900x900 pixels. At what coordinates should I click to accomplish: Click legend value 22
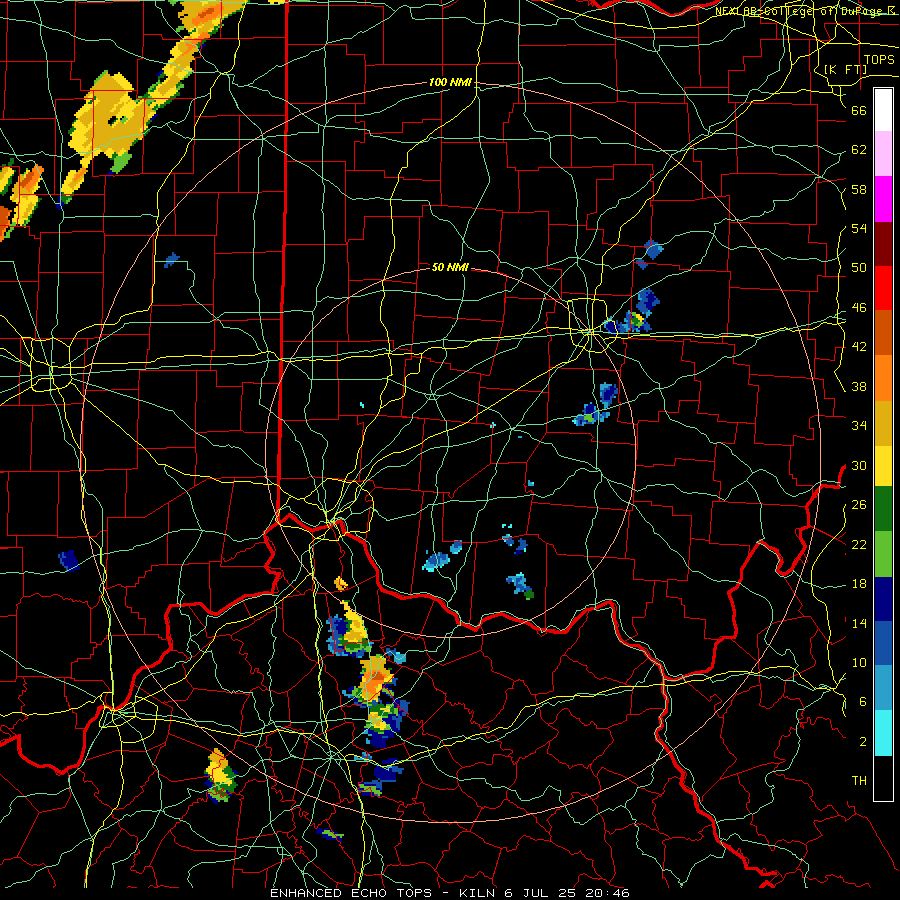pos(859,544)
